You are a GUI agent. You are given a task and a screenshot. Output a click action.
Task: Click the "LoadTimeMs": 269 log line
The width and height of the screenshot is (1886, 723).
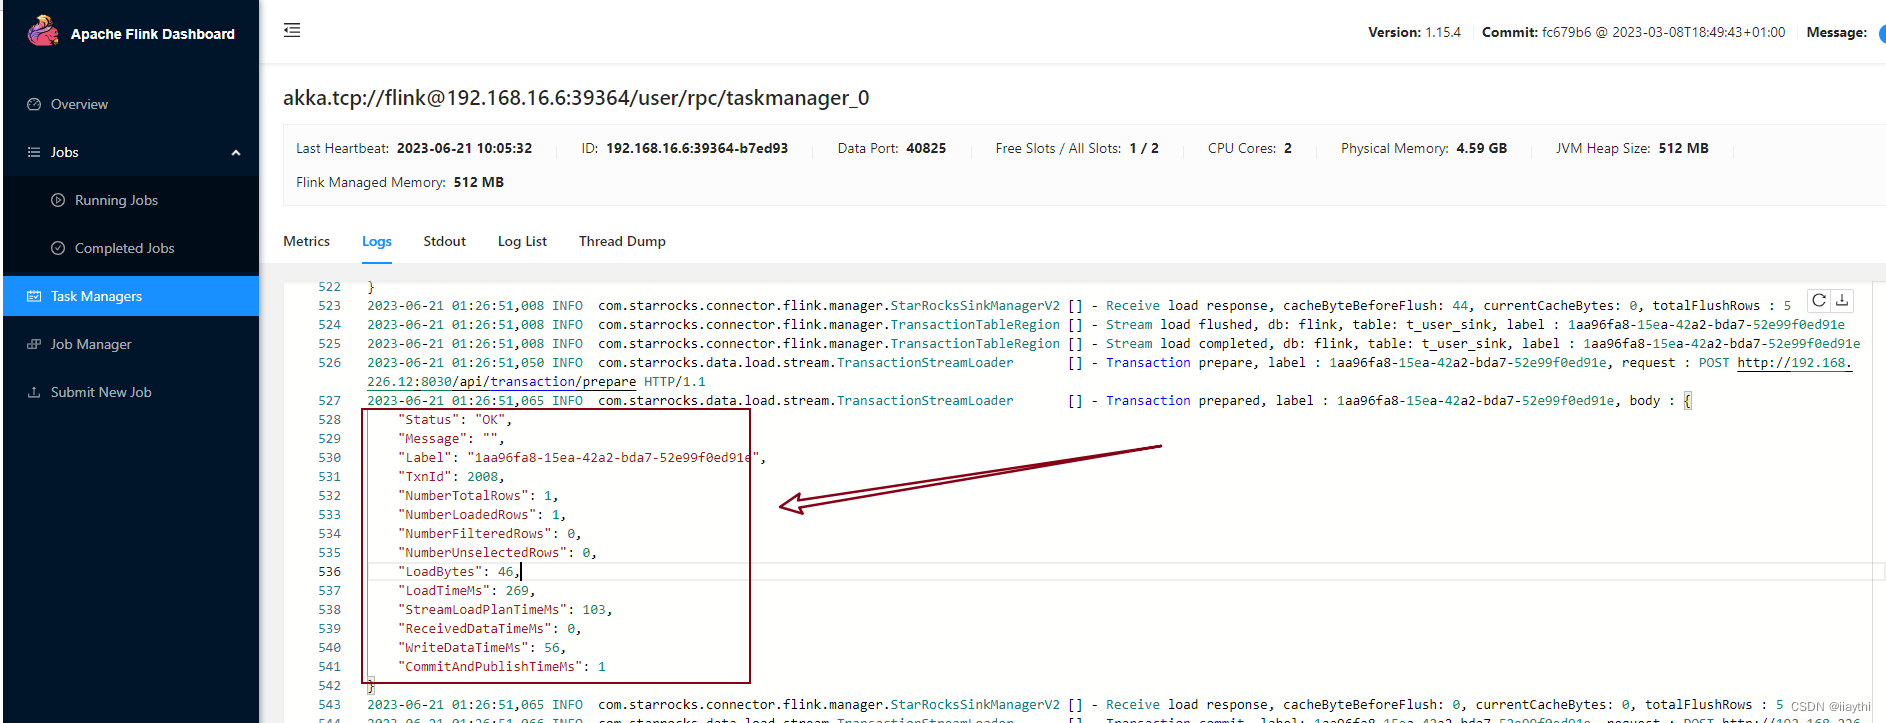(x=467, y=591)
